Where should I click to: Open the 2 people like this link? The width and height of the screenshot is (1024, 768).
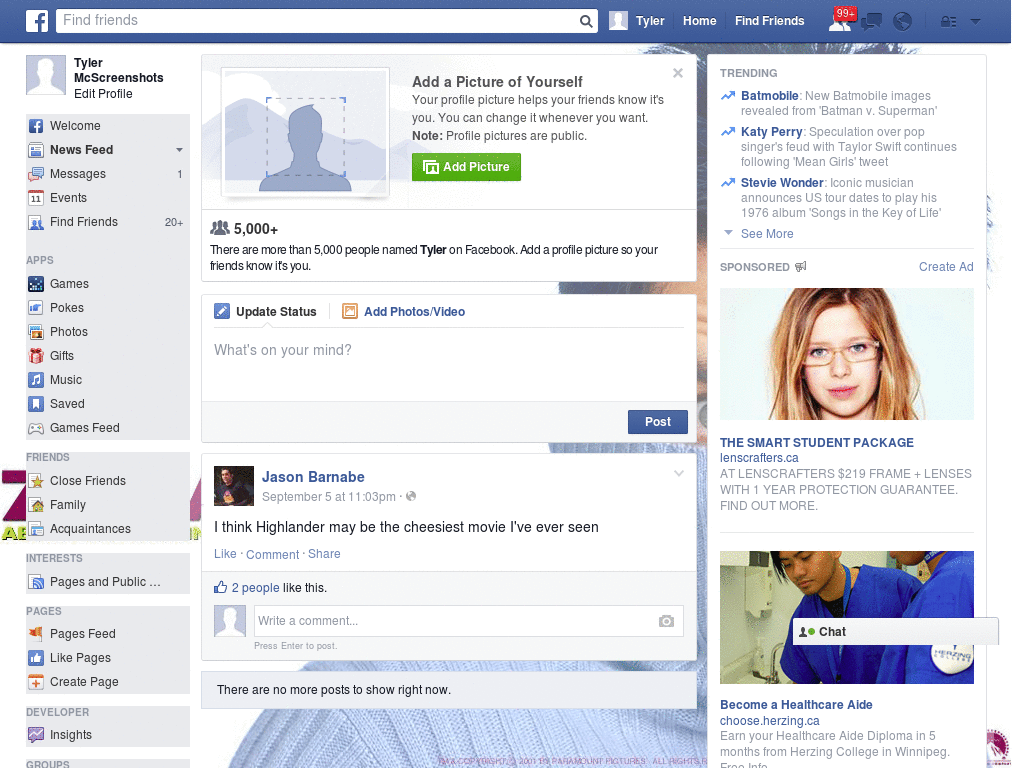pos(255,588)
